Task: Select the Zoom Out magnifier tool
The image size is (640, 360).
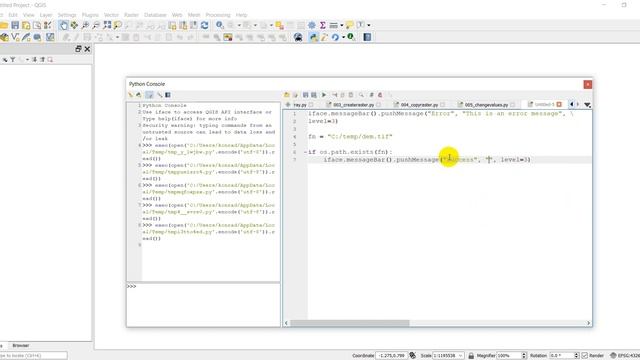Action: pyautogui.click(x=96, y=25)
